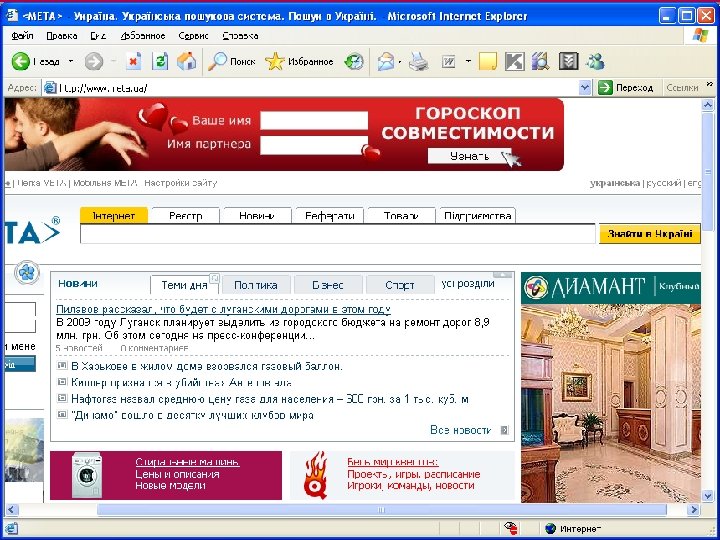Open the History clock icon

pos(354,62)
